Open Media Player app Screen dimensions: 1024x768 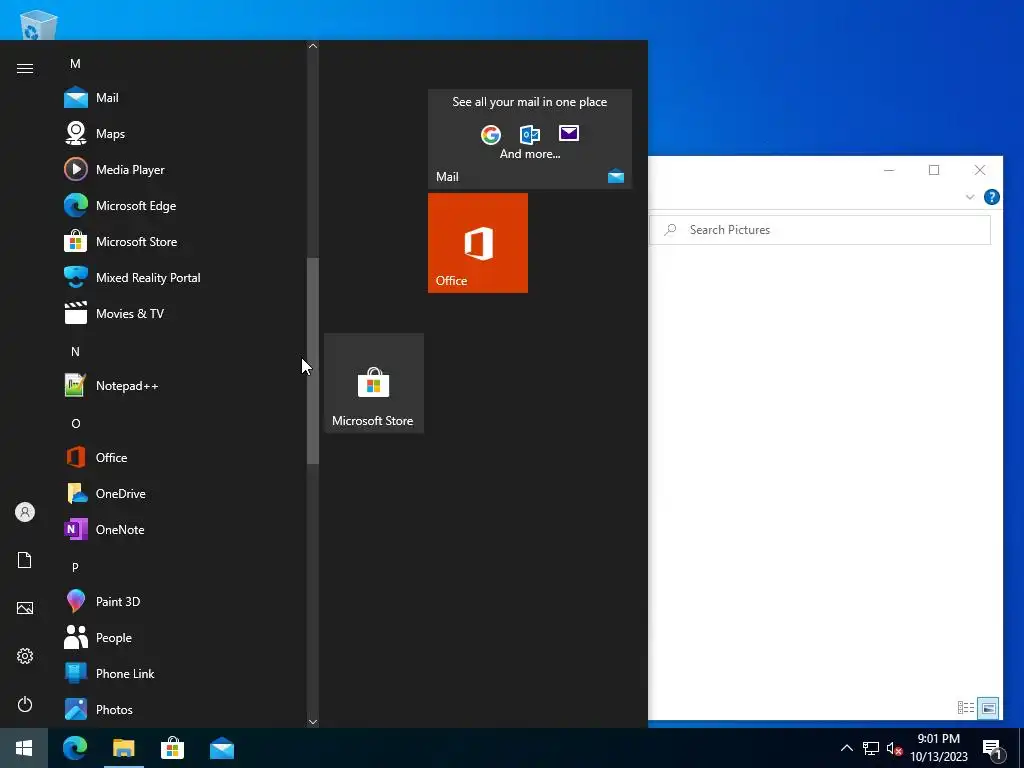(182, 170)
